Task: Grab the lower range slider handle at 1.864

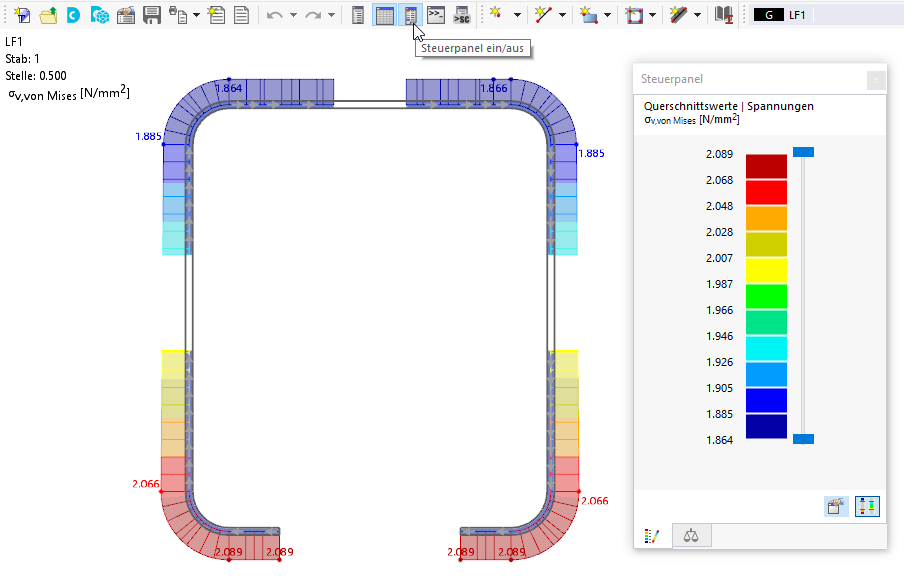Action: pyautogui.click(x=803, y=439)
